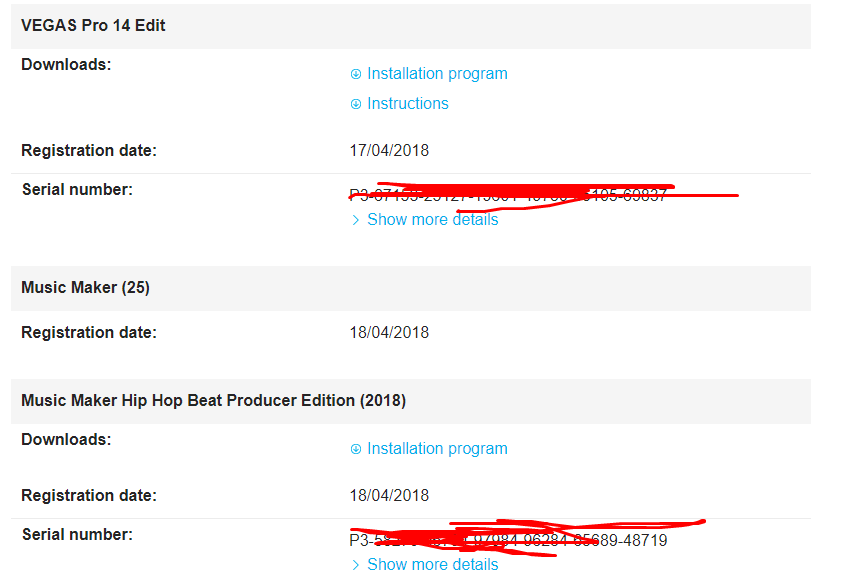Click Music Maker (25) registration date value
This screenshot has height=588, width=845.
pyautogui.click(x=389, y=333)
